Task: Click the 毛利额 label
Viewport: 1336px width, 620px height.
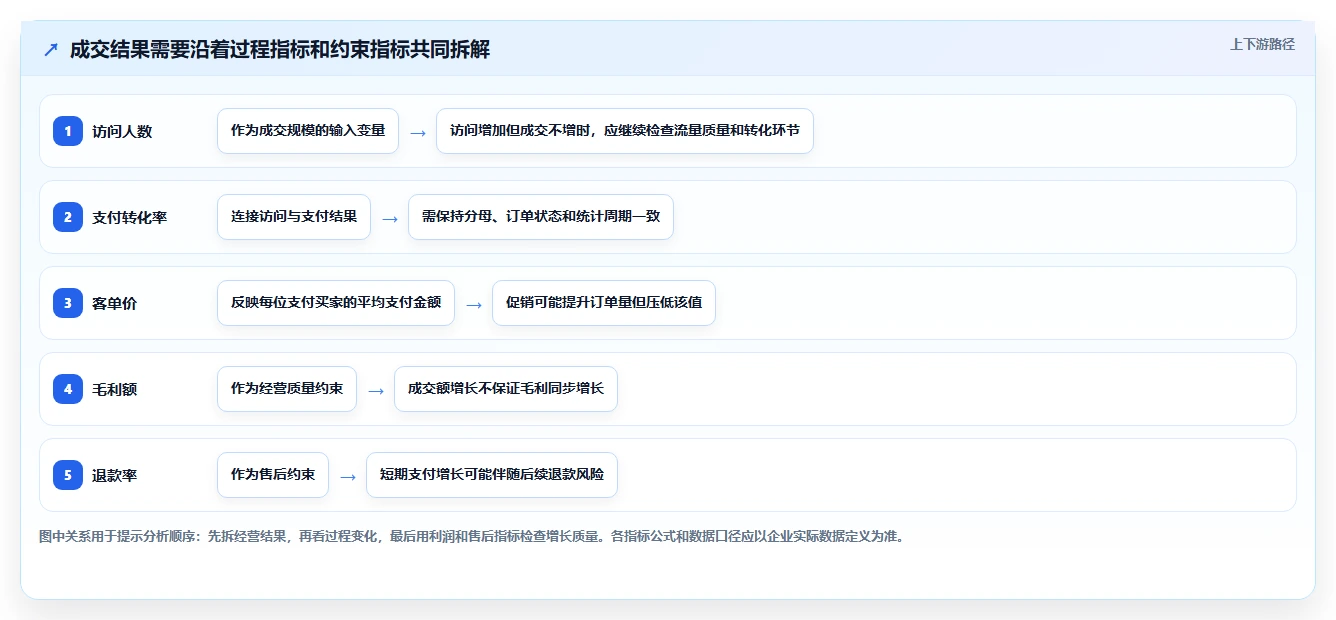Action: tap(115, 389)
